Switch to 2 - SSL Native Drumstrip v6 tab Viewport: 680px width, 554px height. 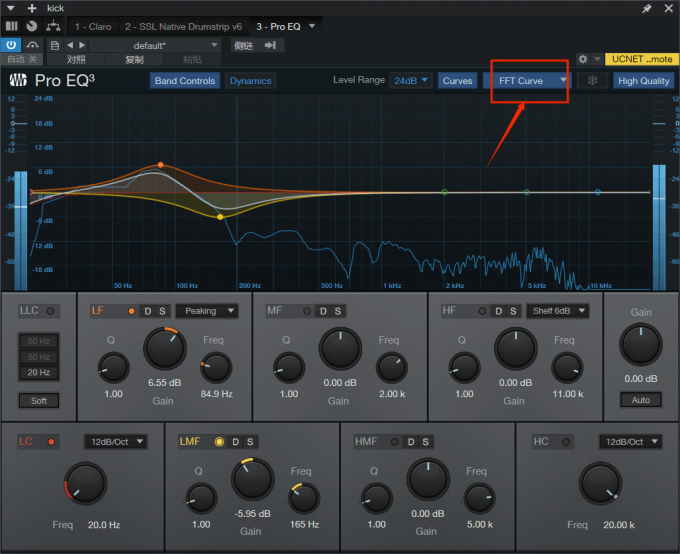pyautogui.click(x=183, y=26)
